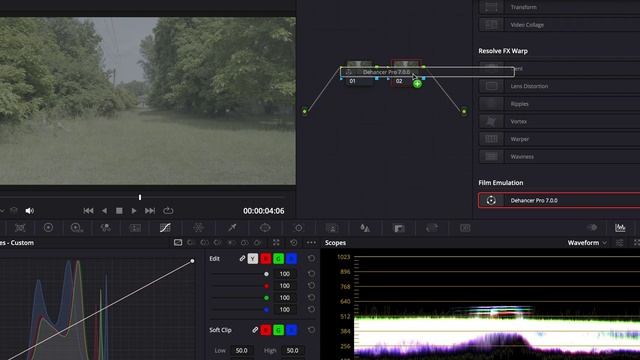
Task: Select Dehancer Pro 7.0.0 under Film Emulation
Action: tap(559, 200)
